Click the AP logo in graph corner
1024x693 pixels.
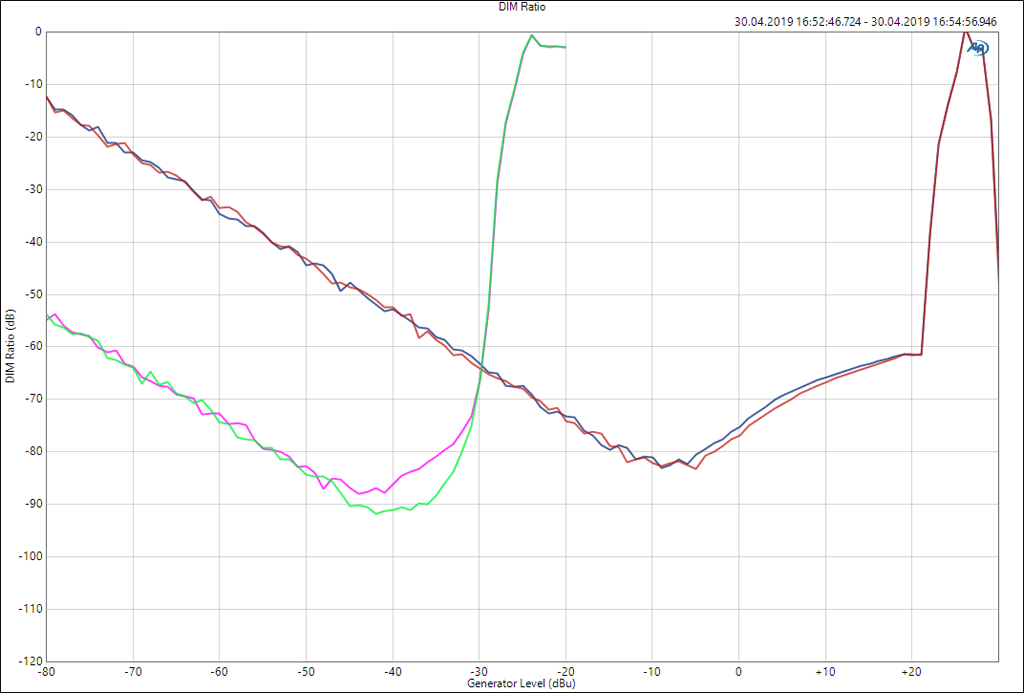978,47
